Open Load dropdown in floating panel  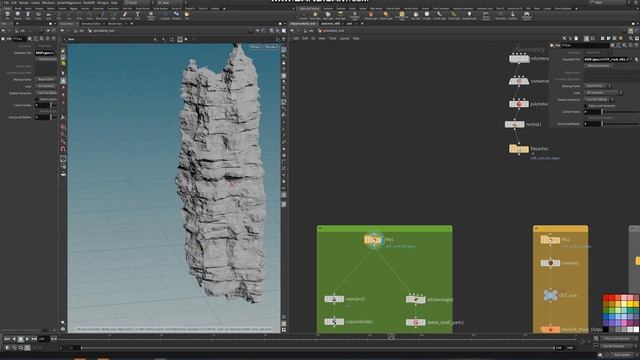[603, 93]
